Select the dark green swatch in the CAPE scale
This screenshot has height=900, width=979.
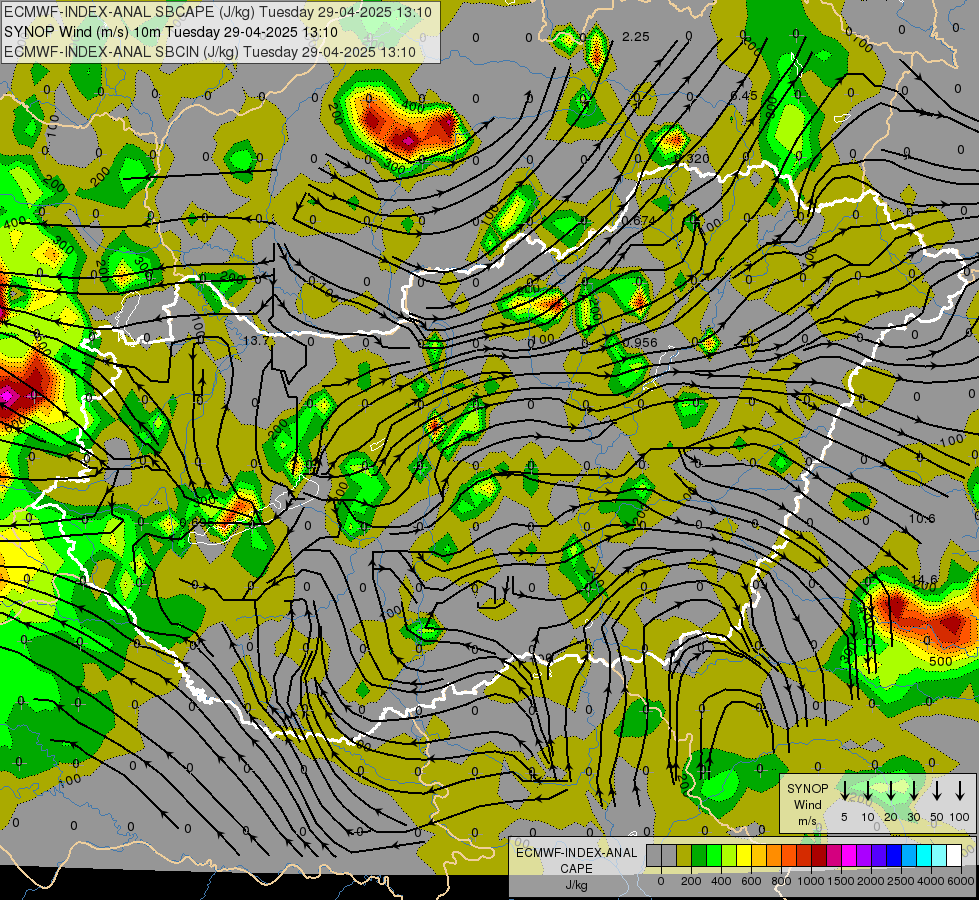pyautogui.click(x=699, y=855)
